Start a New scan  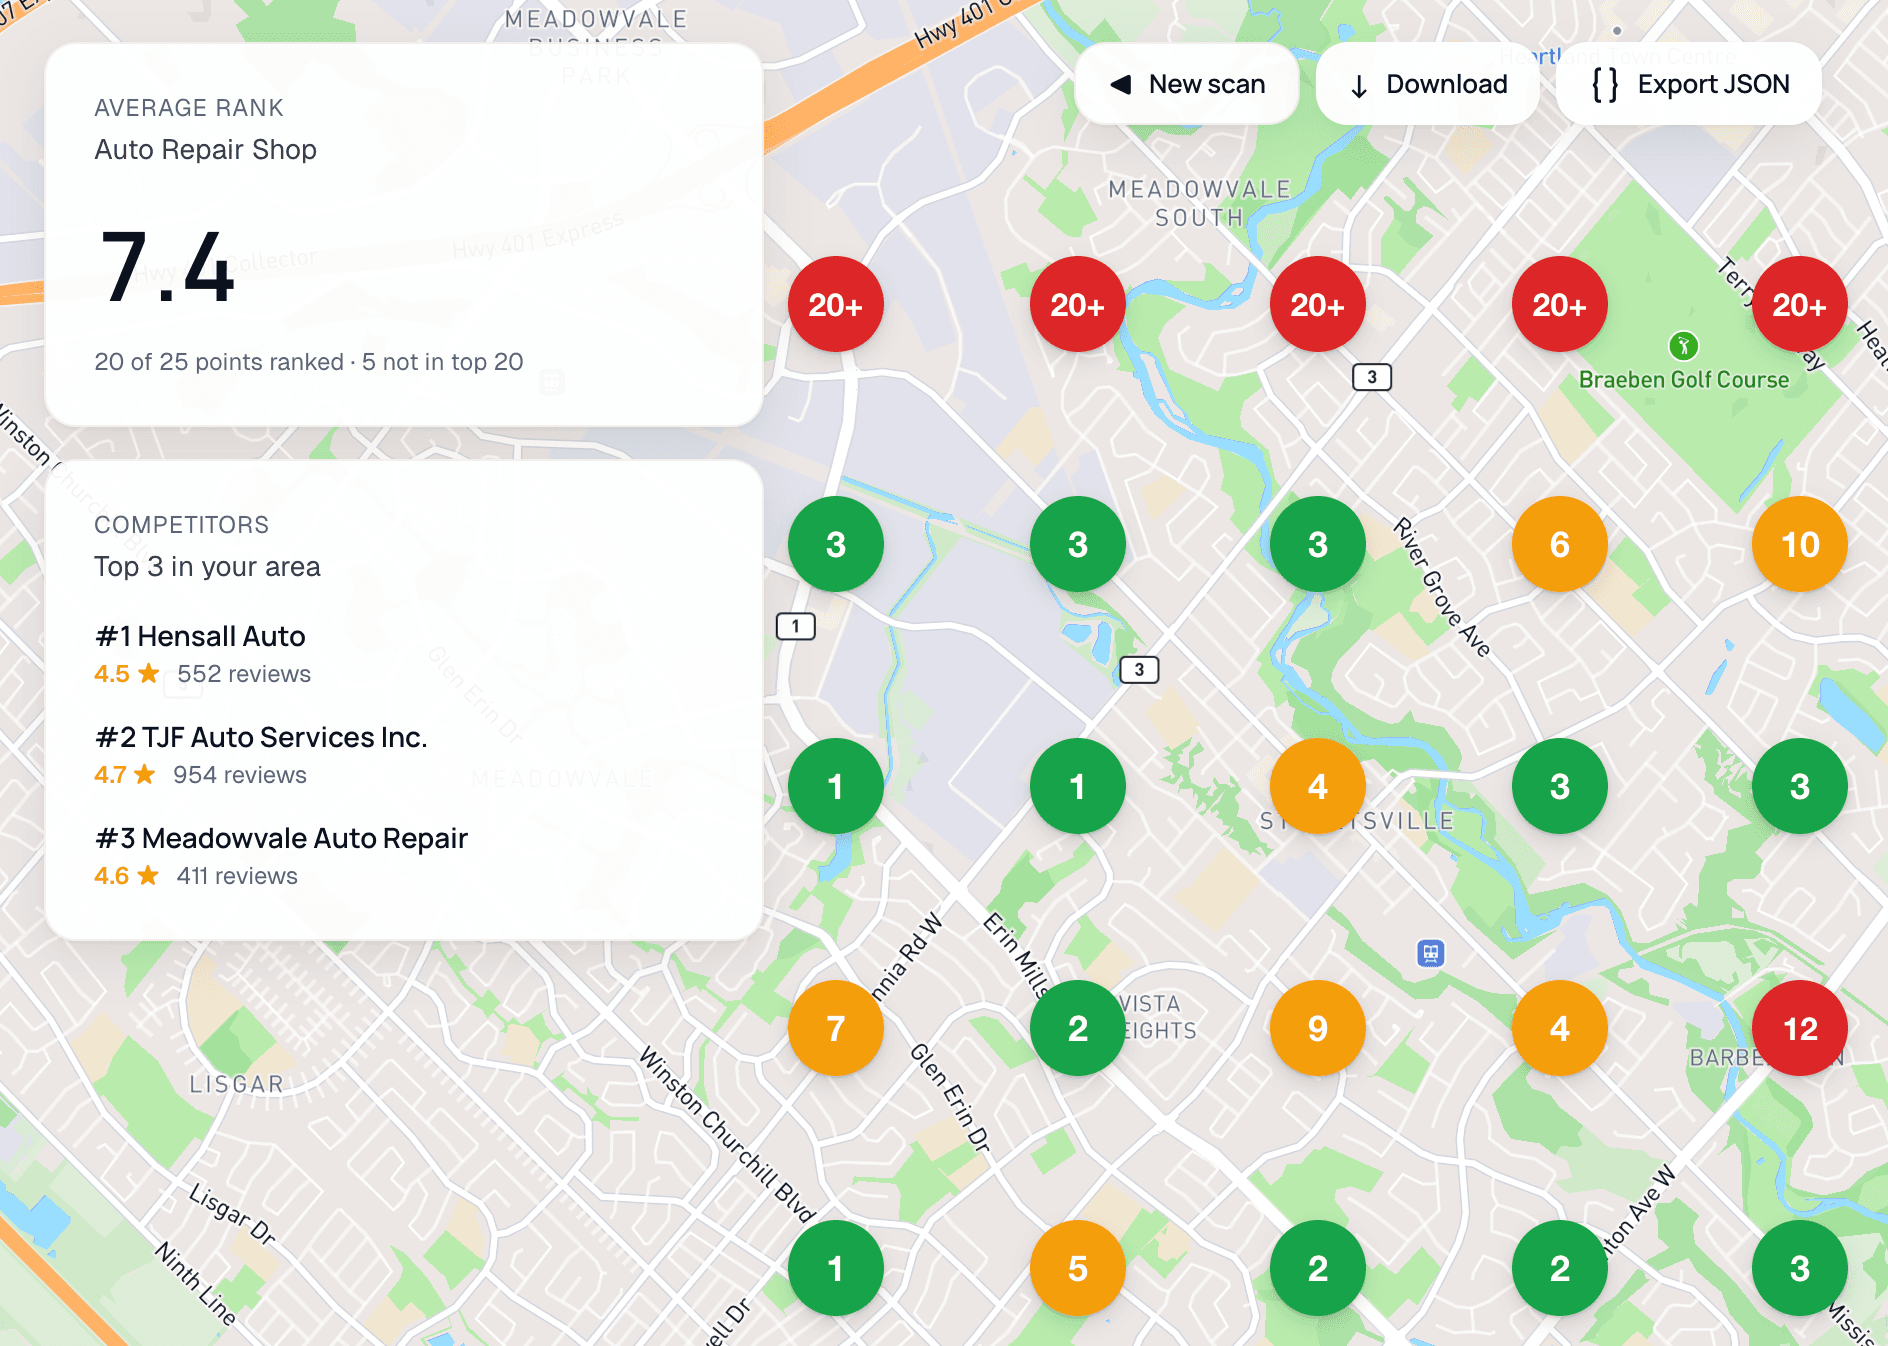[x=1187, y=84]
